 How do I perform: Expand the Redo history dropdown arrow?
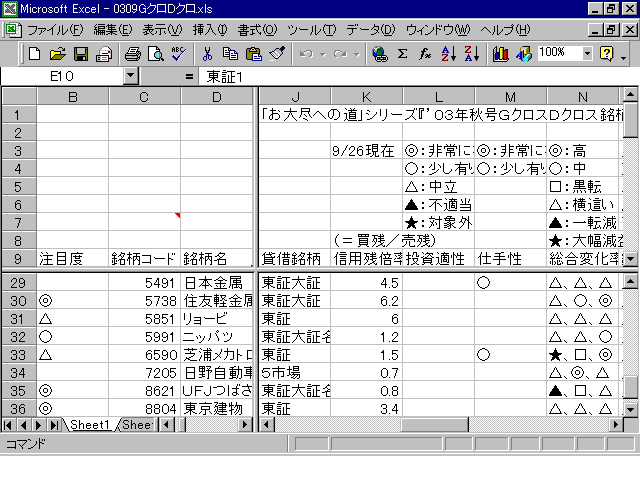click(x=357, y=54)
